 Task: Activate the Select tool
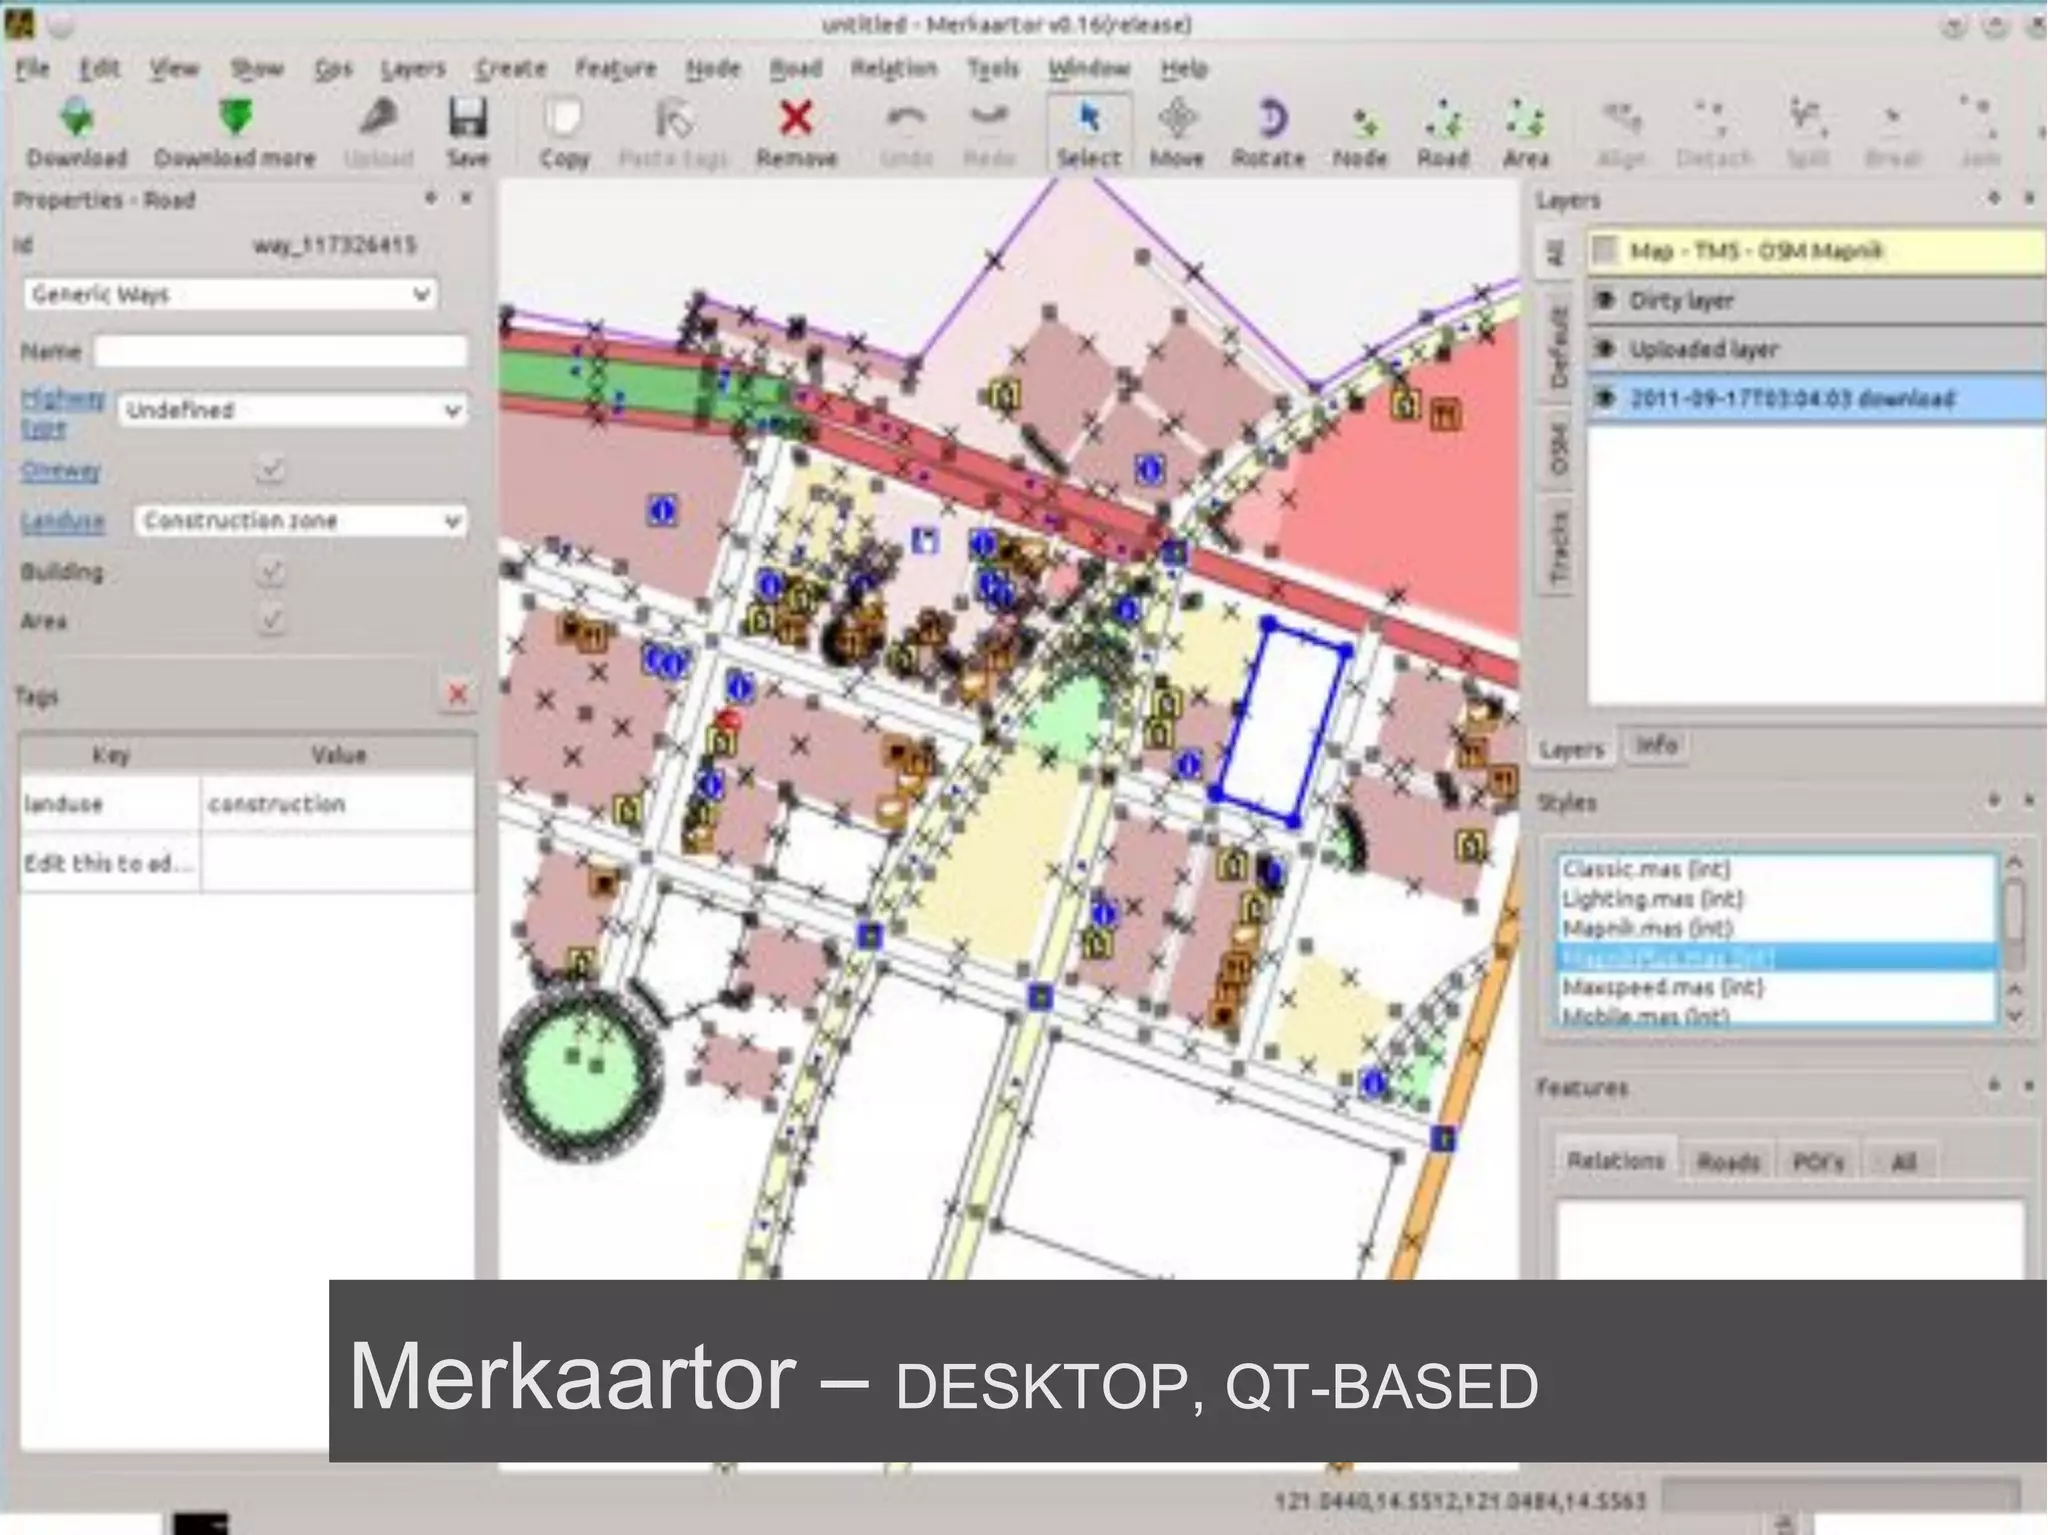click(1089, 133)
